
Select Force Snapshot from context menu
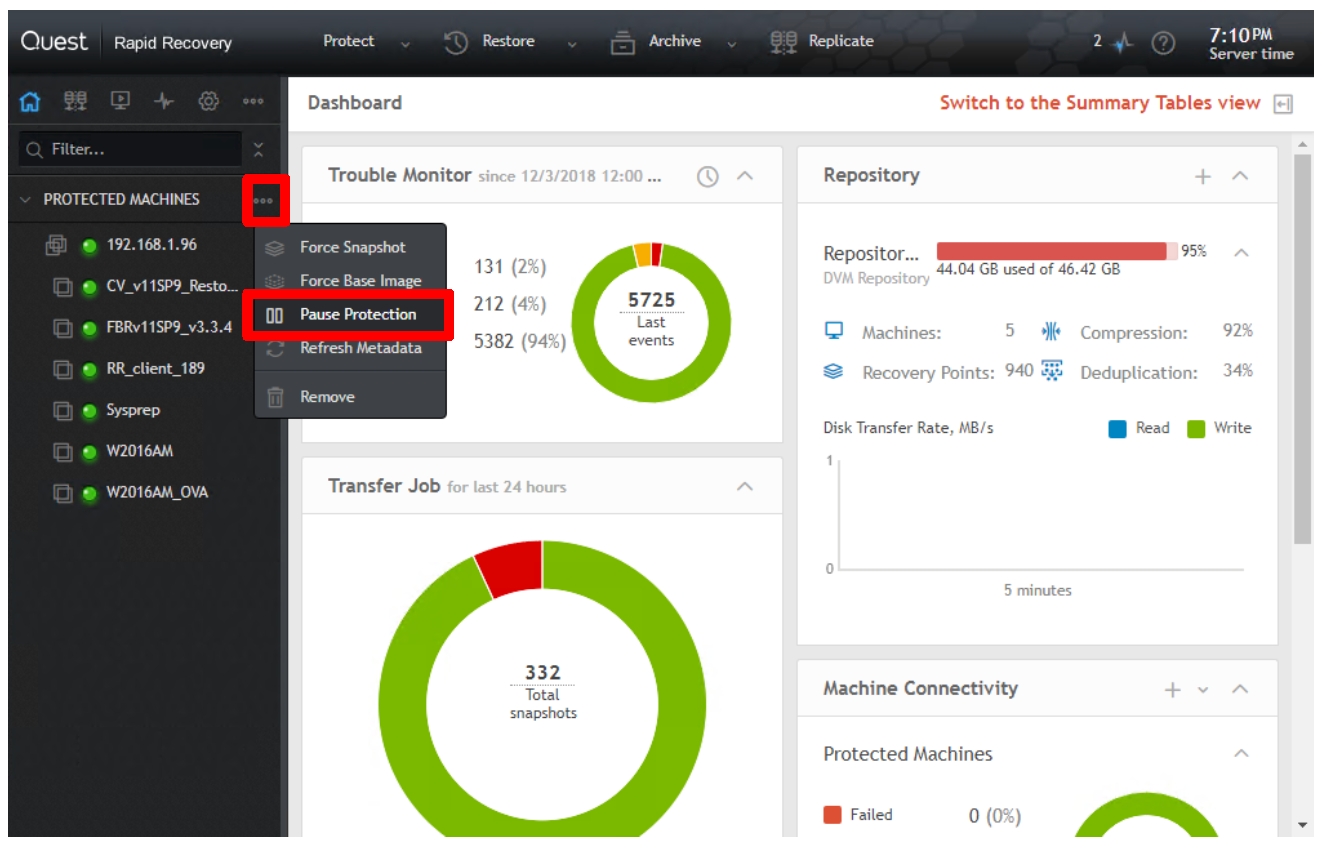[x=350, y=247]
